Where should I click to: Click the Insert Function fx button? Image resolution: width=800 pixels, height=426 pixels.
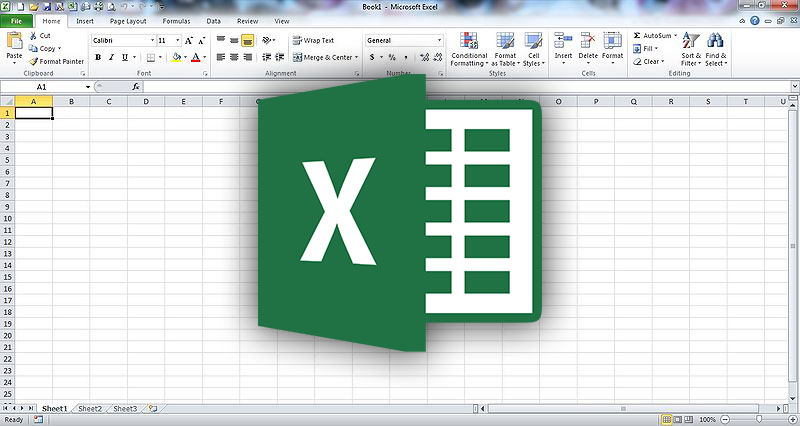click(136, 87)
